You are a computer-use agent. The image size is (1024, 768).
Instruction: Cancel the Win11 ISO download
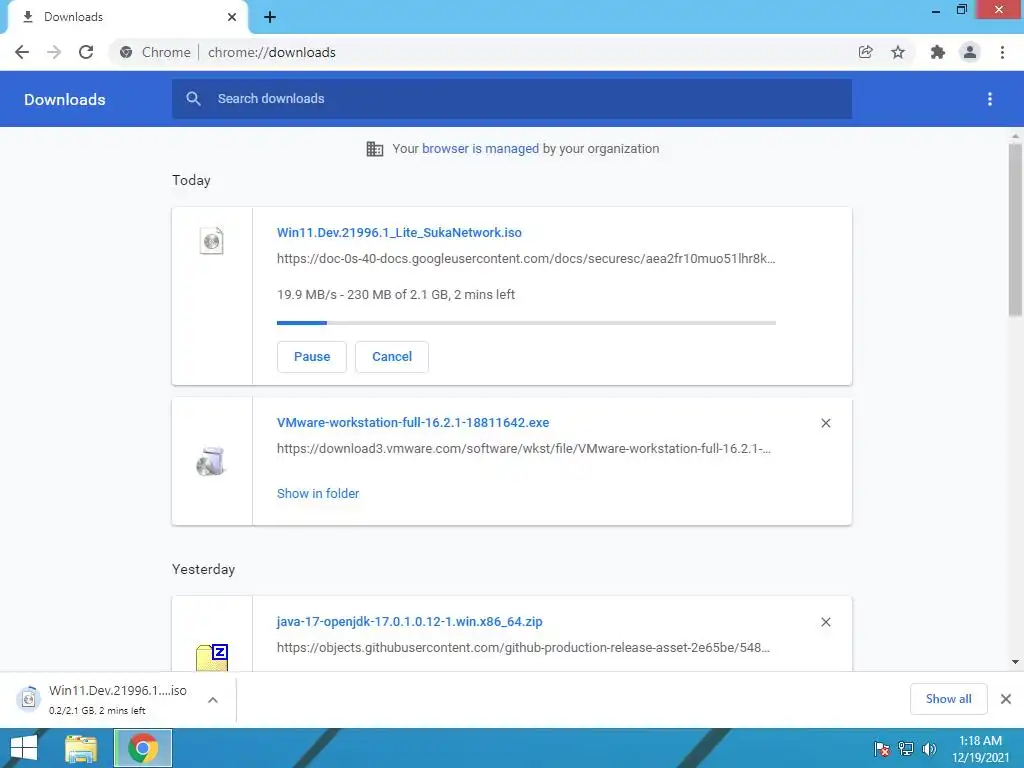pyautogui.click(x=392, y=357)
